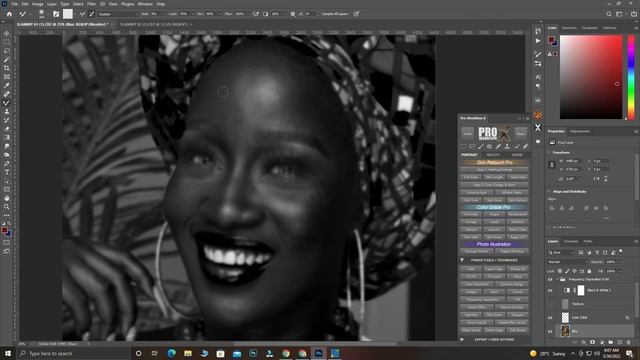640x360 pixels.
Task: Open the Image menu
Action: [x=38, y=4]
